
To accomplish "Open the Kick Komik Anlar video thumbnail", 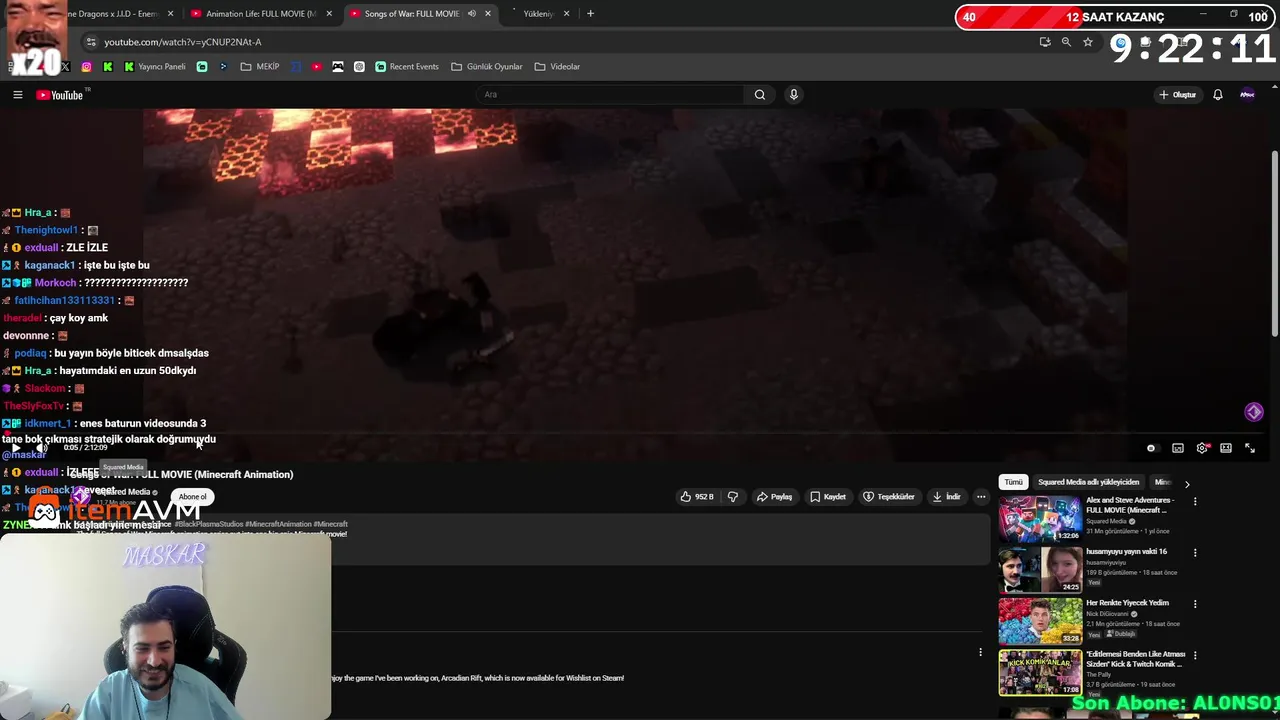I will tap(1040, 673).
